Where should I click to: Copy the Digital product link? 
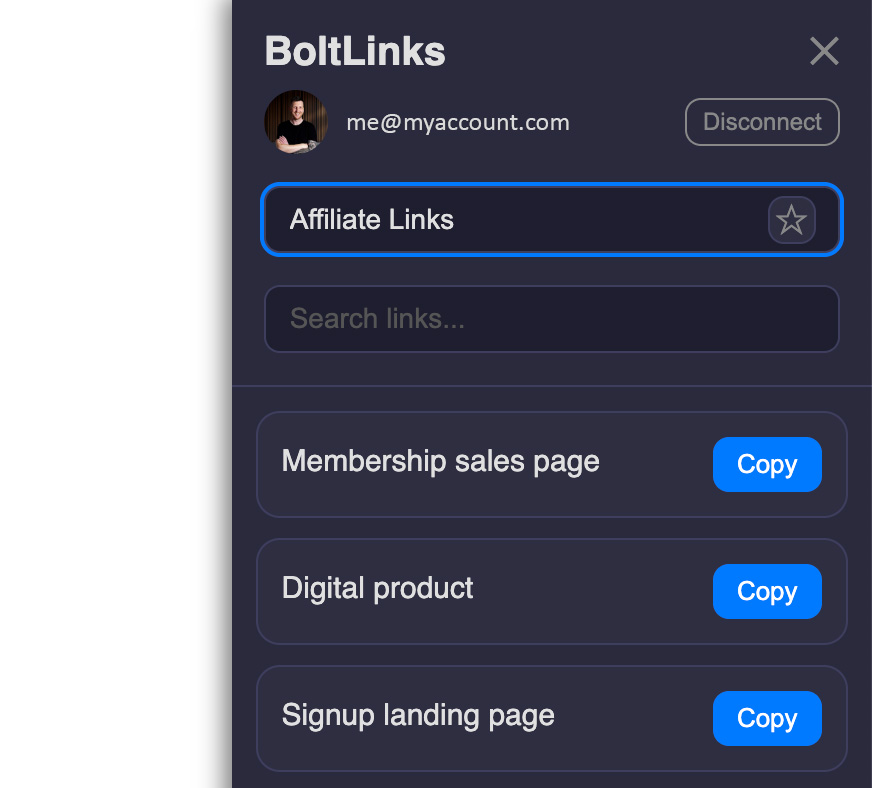(x=767, y=591)
